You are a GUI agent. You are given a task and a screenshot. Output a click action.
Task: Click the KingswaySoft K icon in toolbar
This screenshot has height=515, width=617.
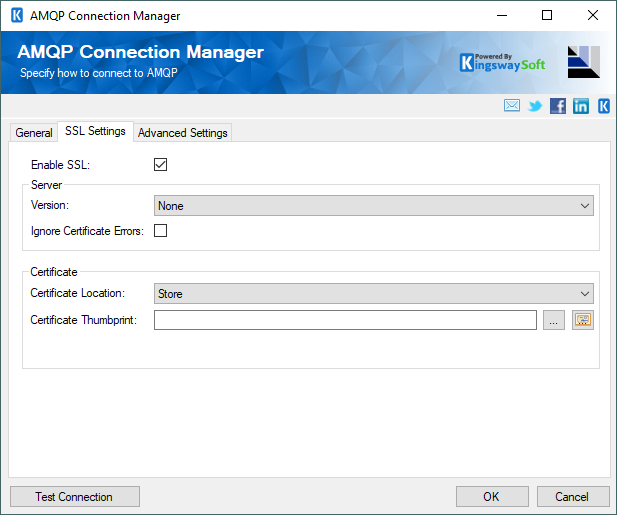coord(604,106)
